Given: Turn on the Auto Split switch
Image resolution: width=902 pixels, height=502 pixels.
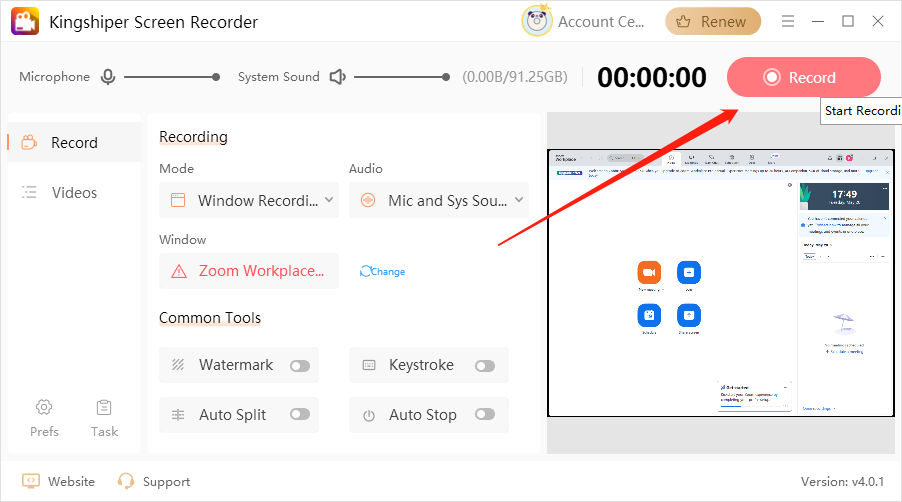Looking at the screenshot, I should [300, 414].
